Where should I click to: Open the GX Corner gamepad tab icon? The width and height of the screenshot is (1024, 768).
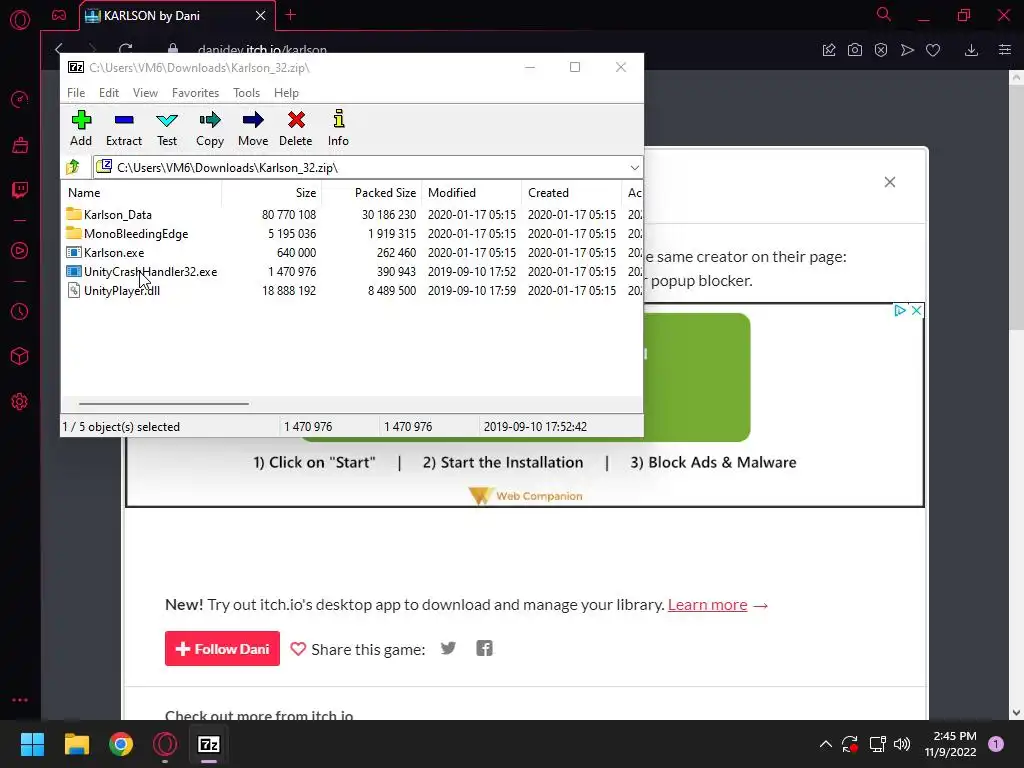coord(59,15)
